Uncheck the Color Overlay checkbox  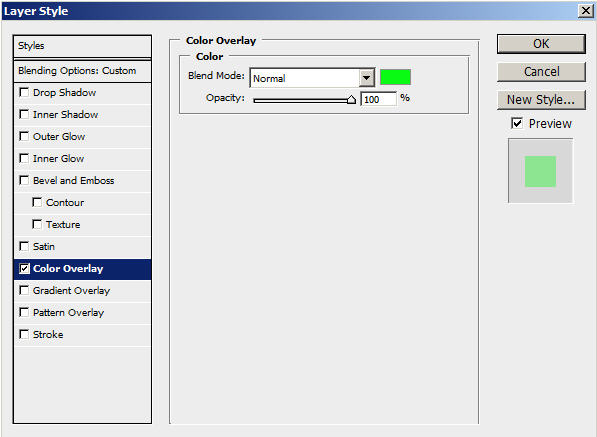24,268
